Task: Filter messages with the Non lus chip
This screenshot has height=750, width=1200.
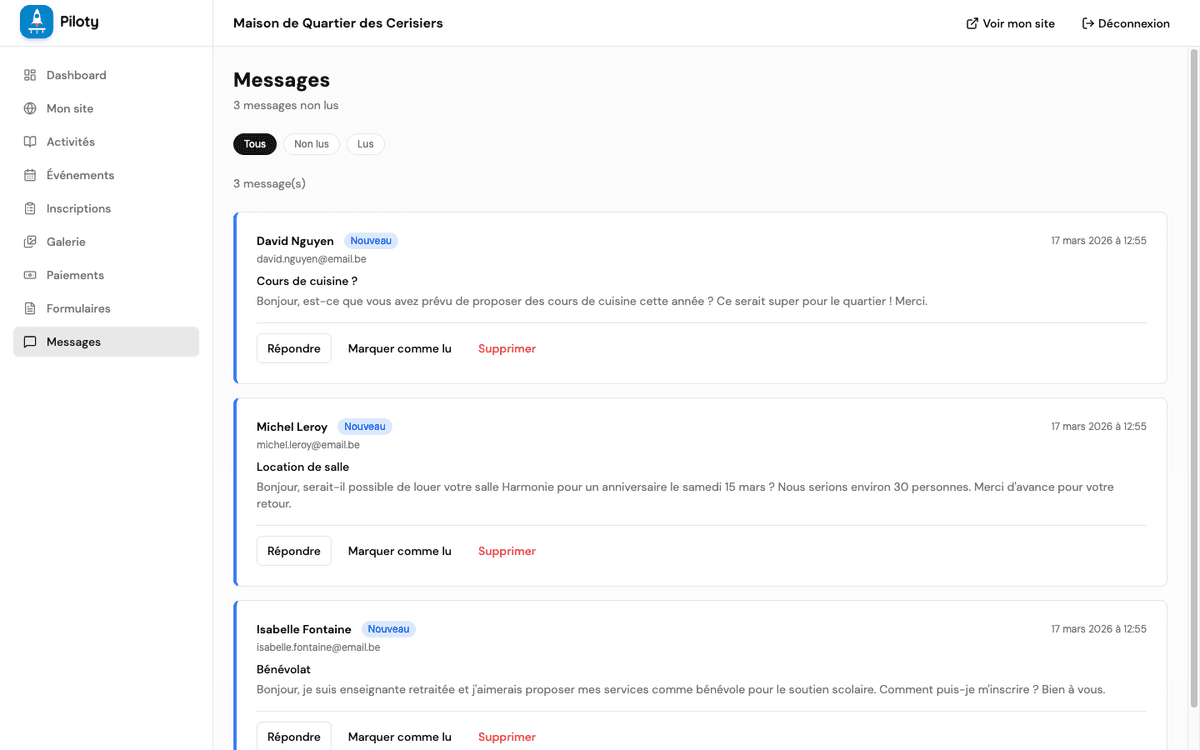Action: (311, 143)
